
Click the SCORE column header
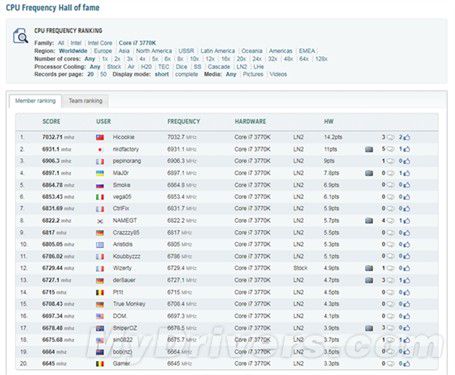(51, 122)
